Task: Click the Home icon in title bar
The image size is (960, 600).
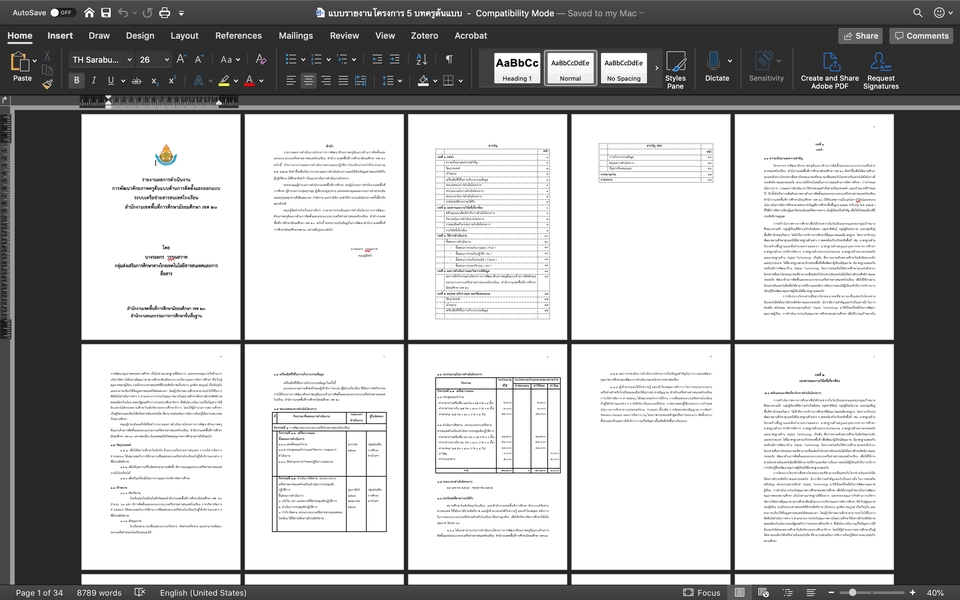Action: [89, 12]
